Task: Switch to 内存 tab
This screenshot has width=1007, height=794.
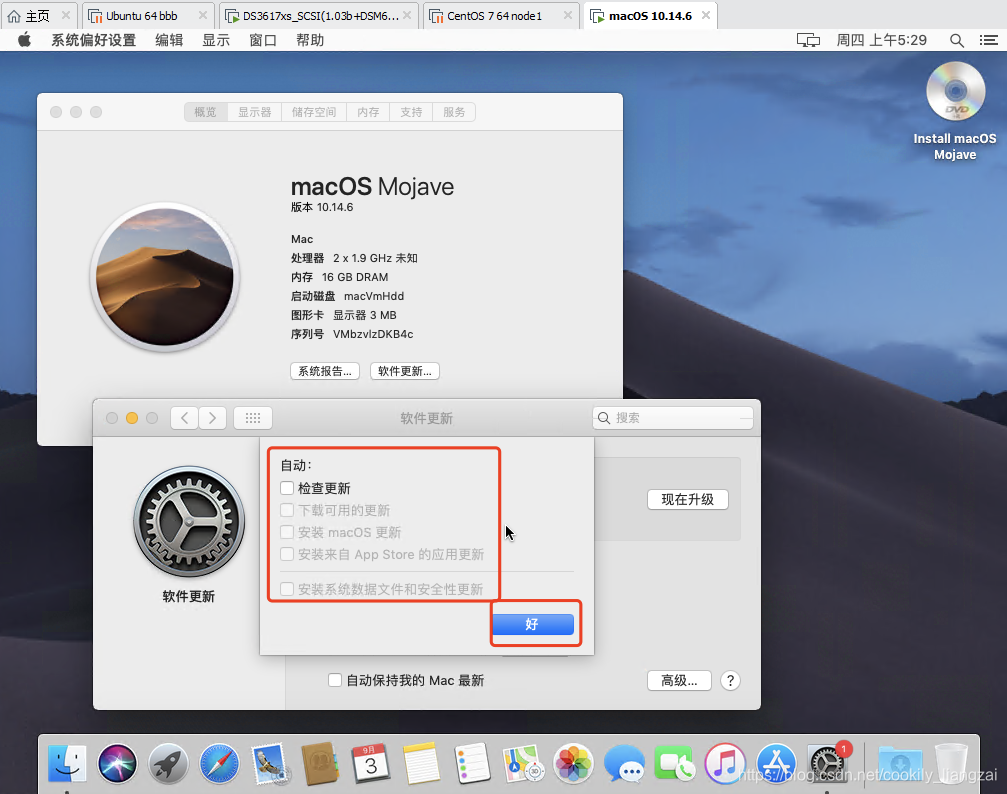Action: (368, 112)
